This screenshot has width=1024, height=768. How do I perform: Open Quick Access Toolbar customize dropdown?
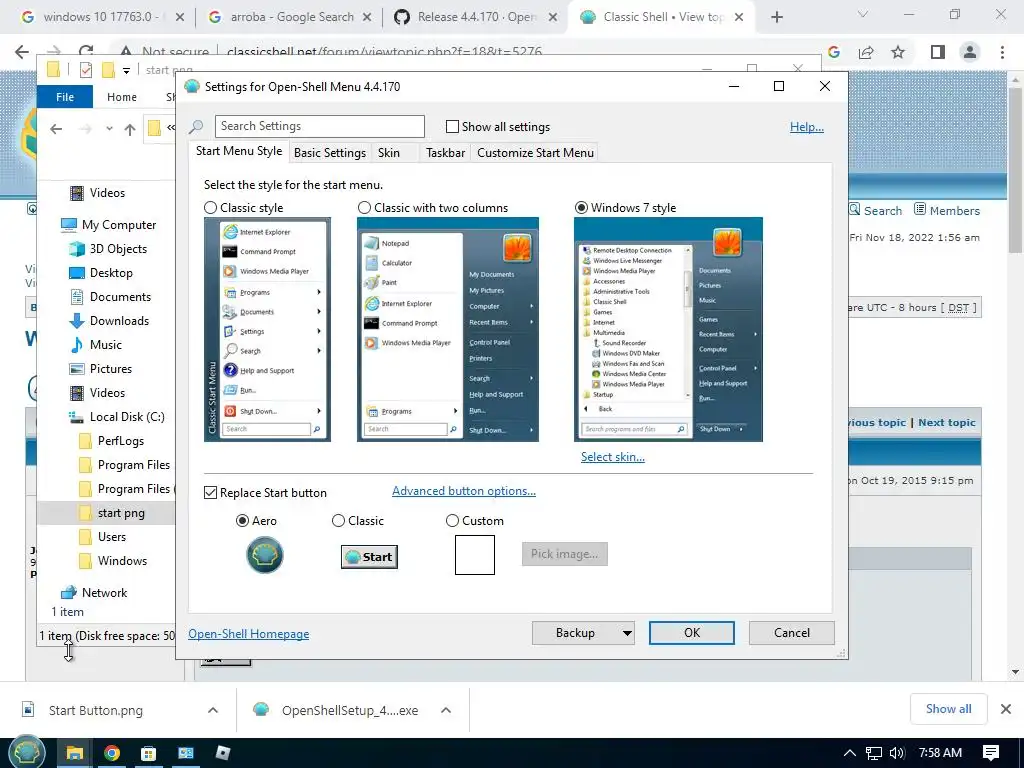pyautogui.click(x=126, y=70)
